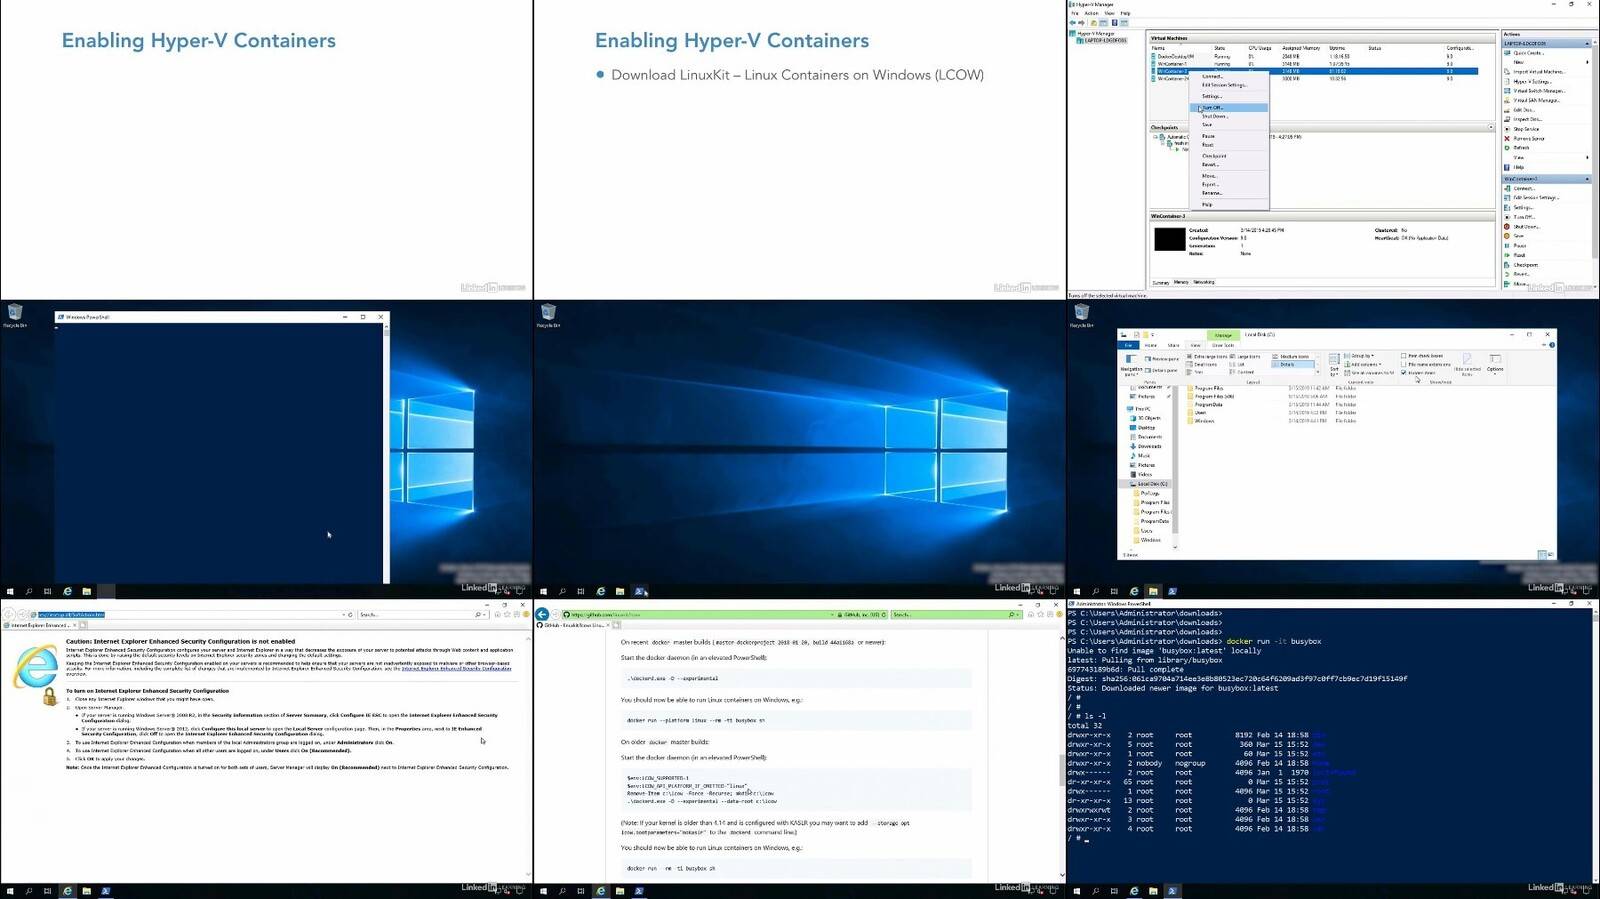
Task: Select WinContainer-1 row in Virtual Machines list
Action: [x=1314, y=64]
